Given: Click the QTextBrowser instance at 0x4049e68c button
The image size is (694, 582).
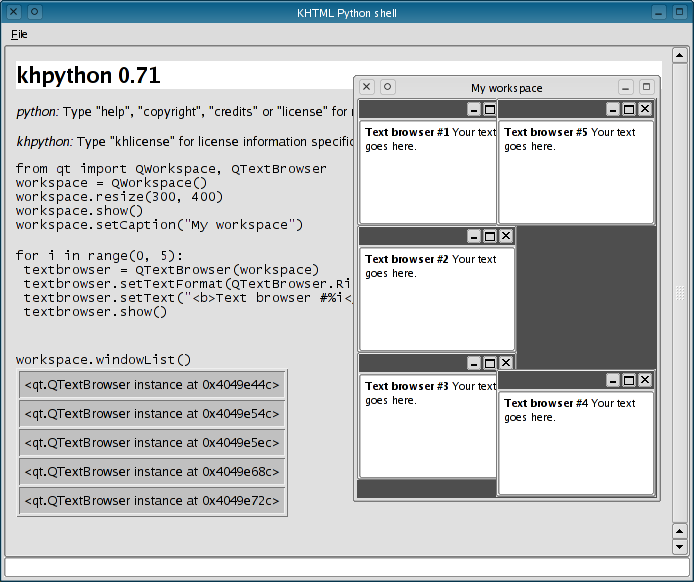Looking at the screenshot, I should pos(152,471).
